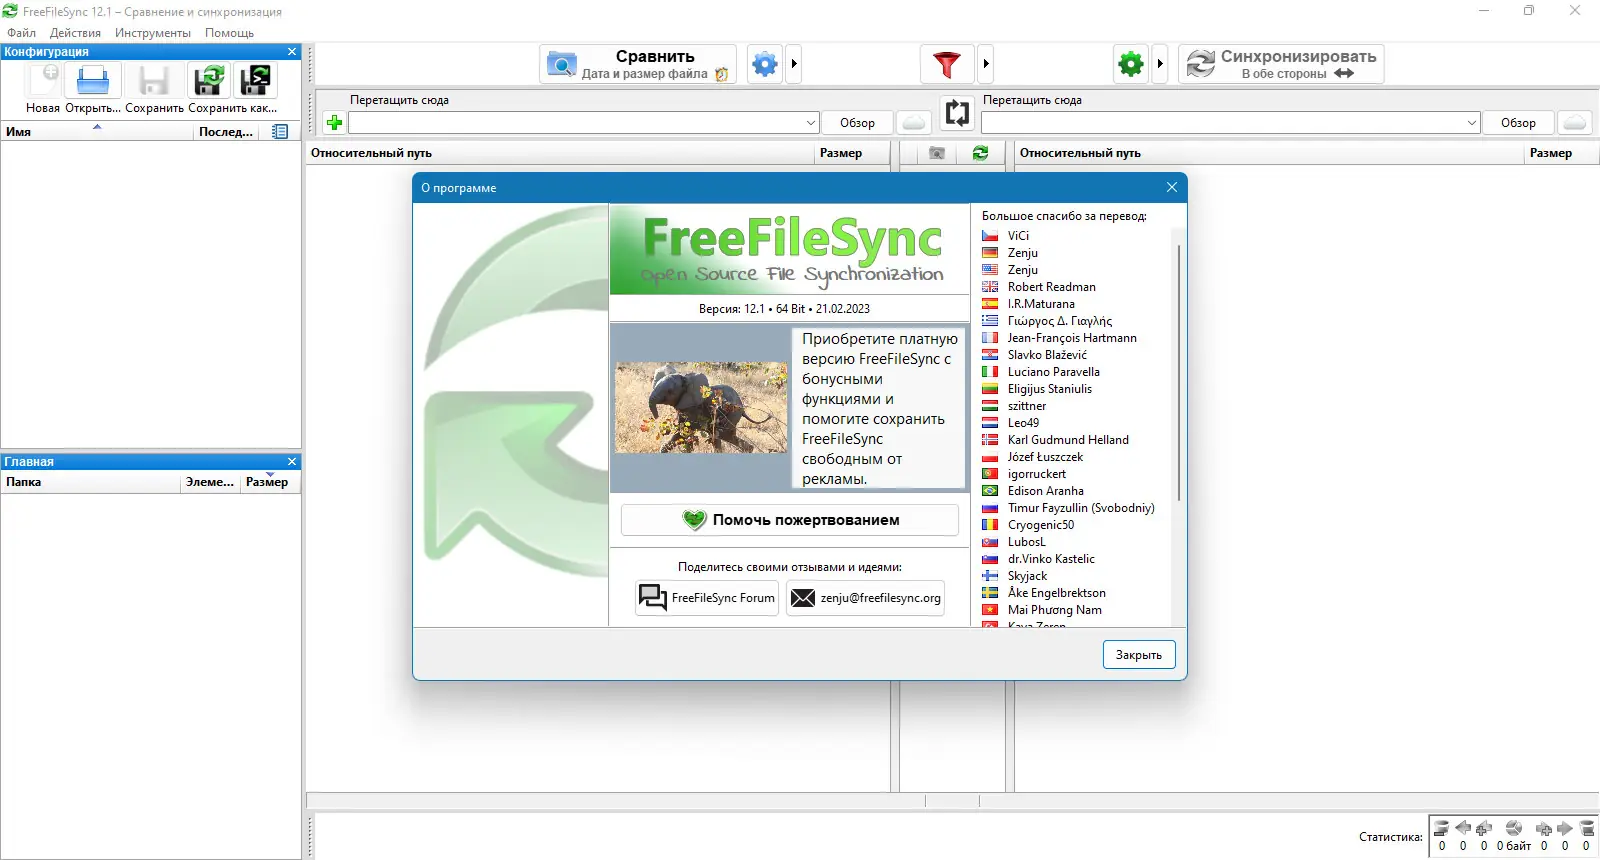Click the version text 12.1 • 64 Bit

[784, 309]
